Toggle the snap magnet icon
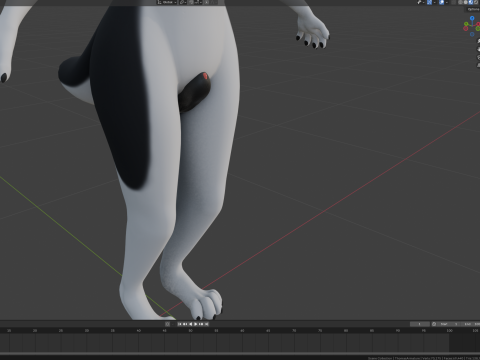 point(191,2)
